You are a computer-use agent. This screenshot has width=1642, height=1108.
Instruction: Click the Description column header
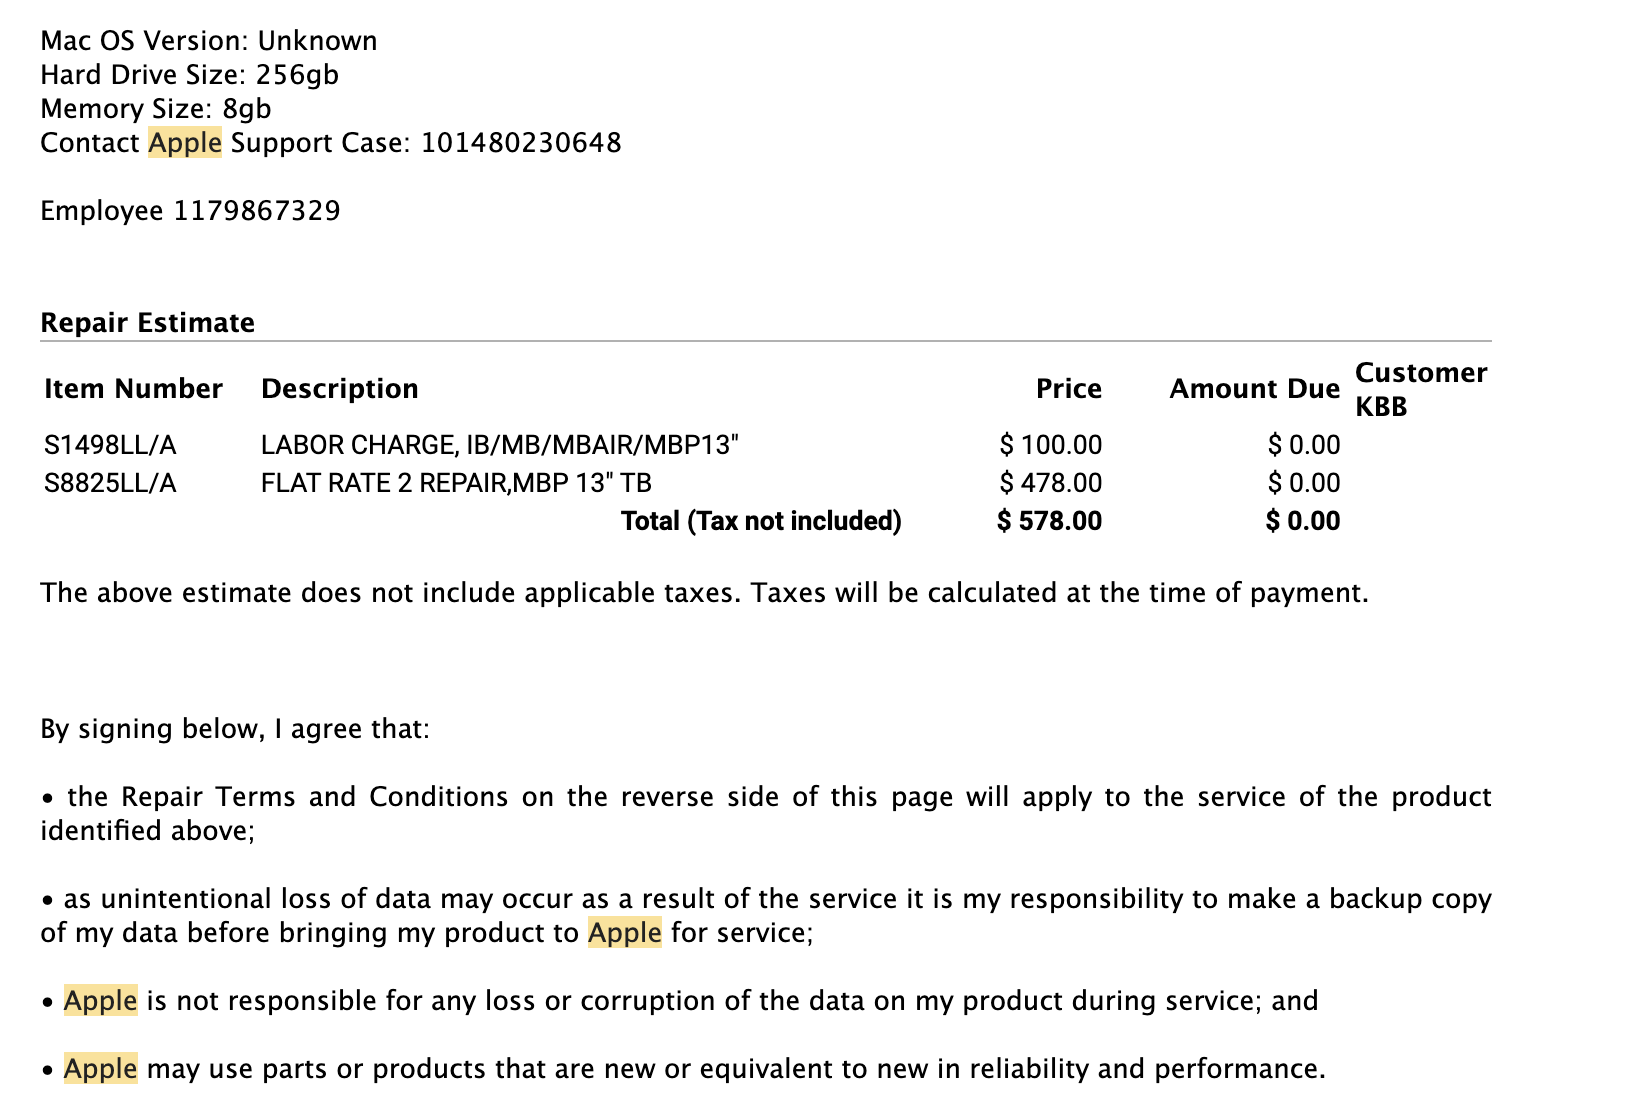click(339, 389)
